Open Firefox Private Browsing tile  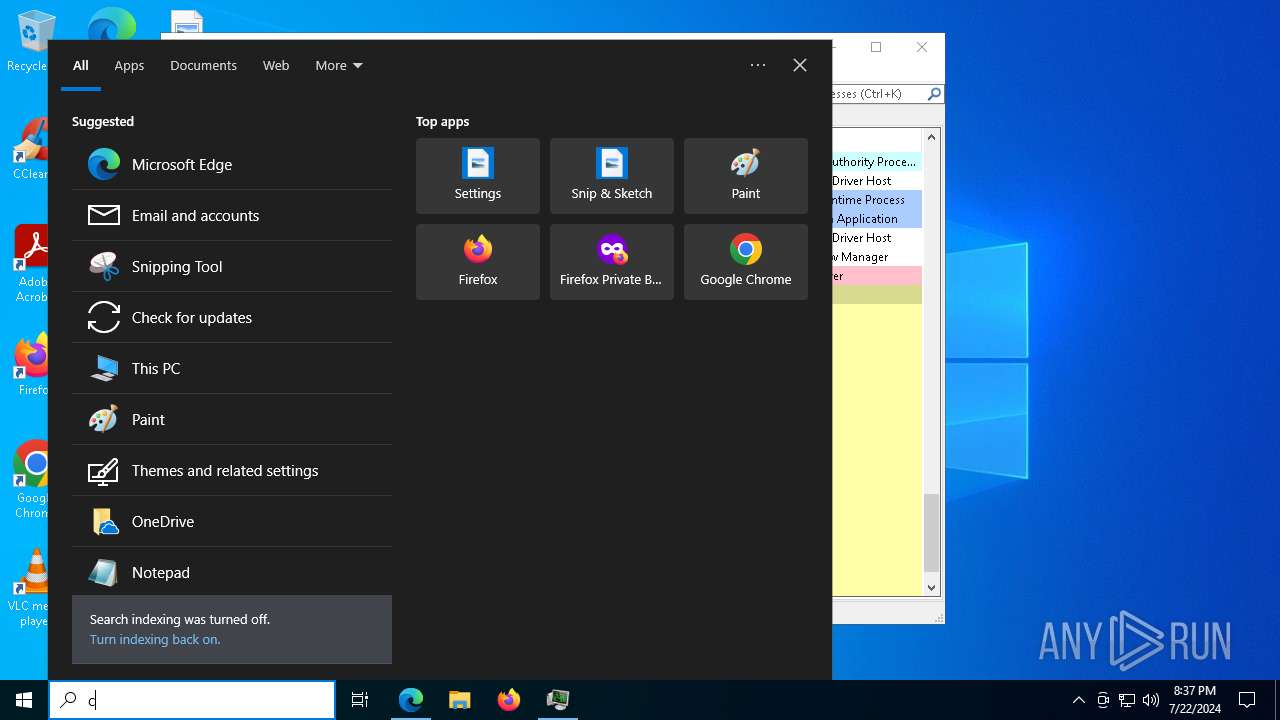click(x=612, y=262)
